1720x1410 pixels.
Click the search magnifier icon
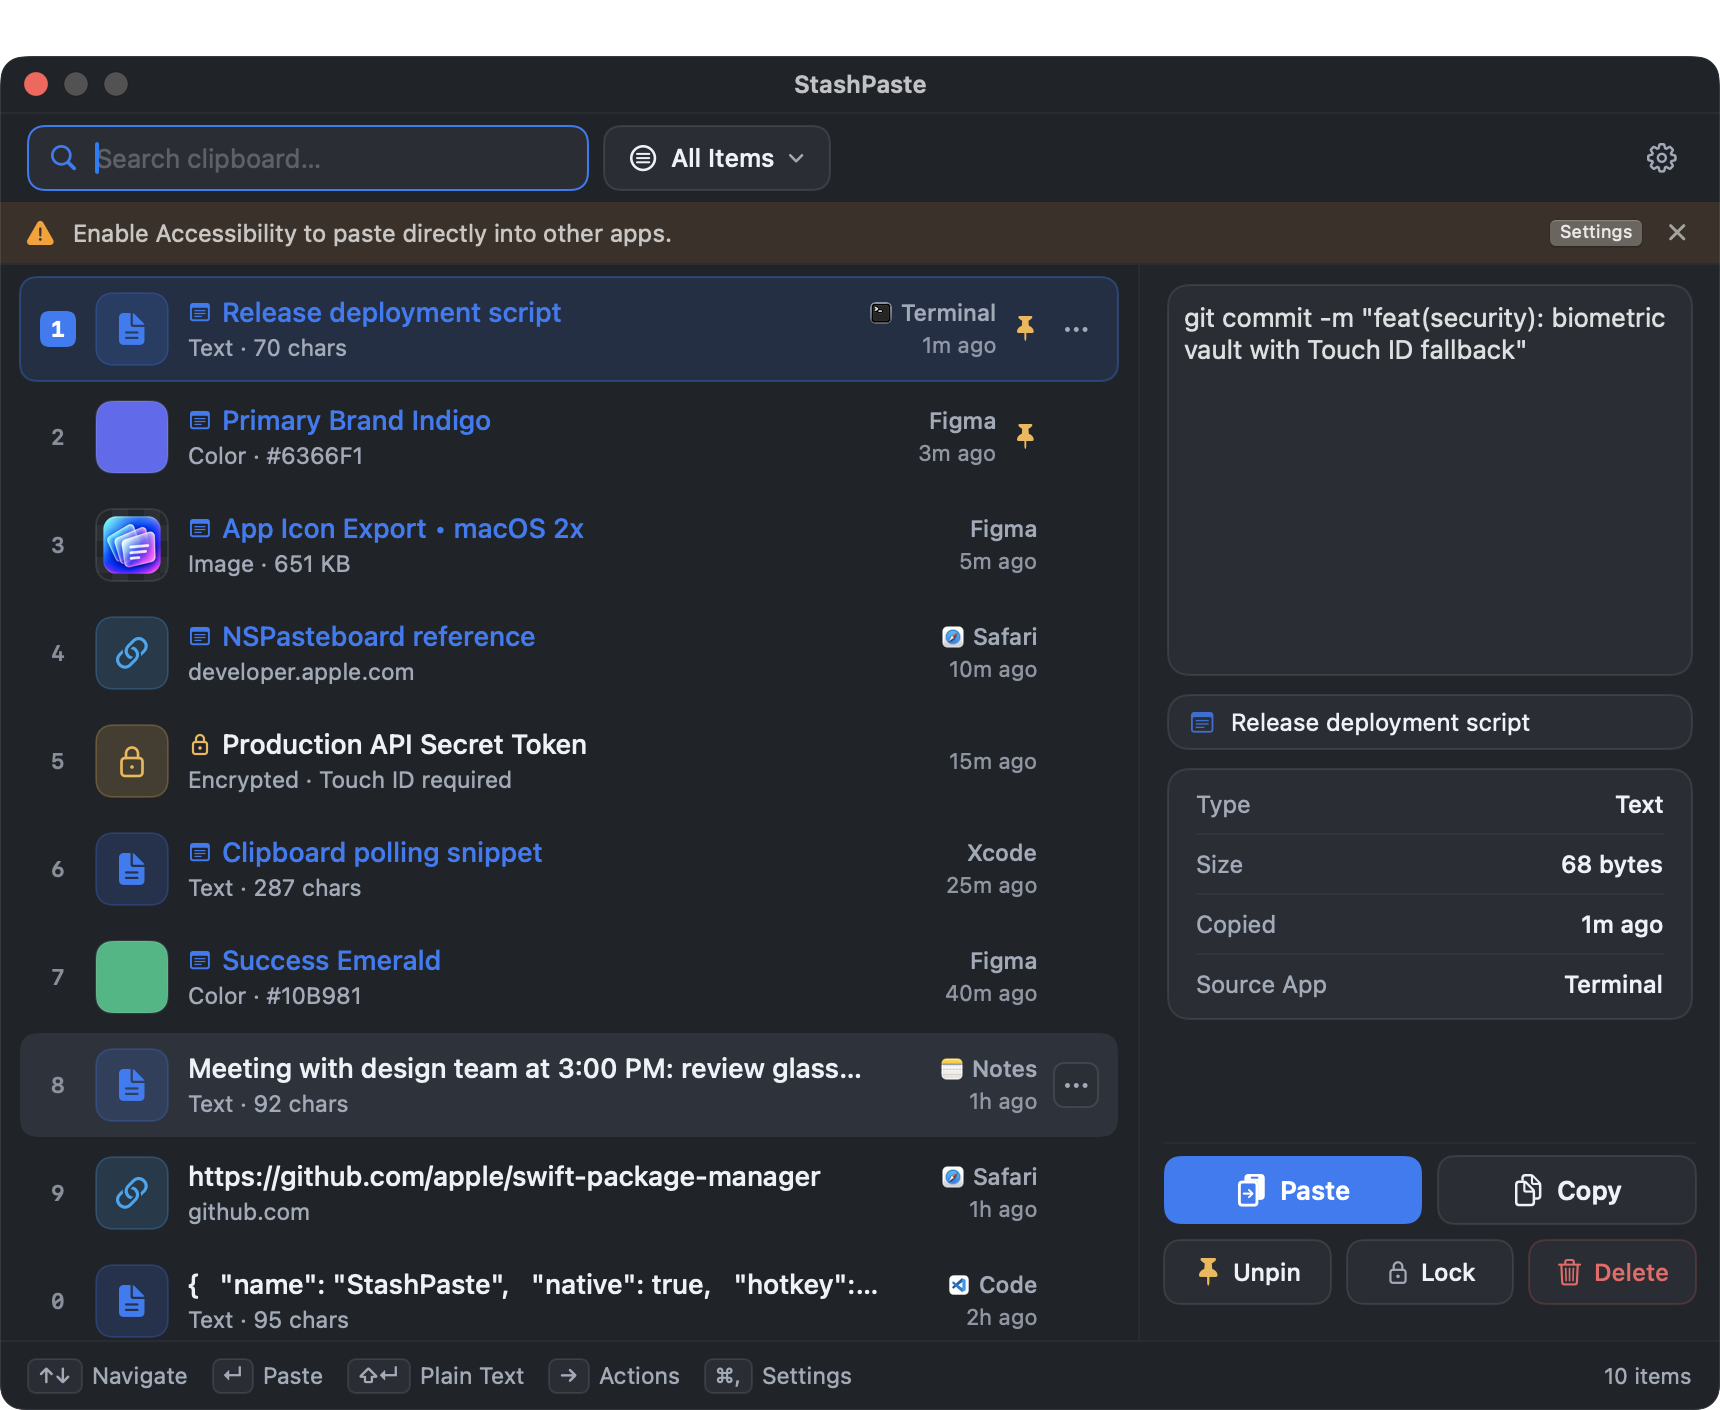(63, 158)
